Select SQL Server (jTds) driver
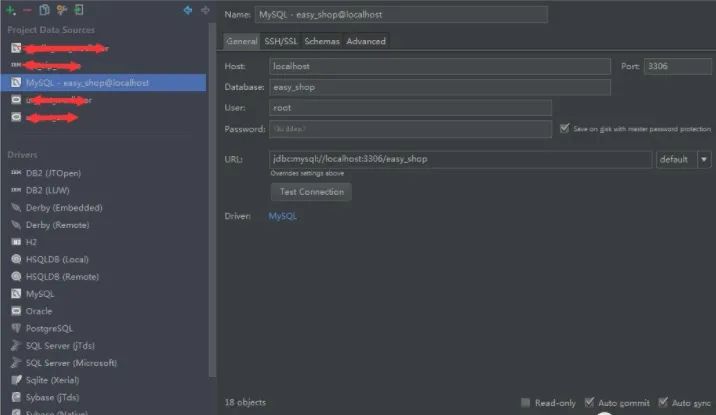Image resolution: width=716 pixels, height=415 pixels. pyautogui.click(x=60, y=346)
